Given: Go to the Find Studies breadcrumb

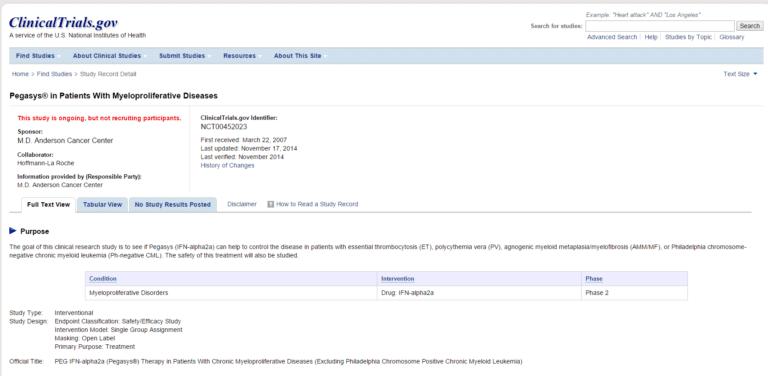Looking at the screenshot, I should tap(54, 74).
